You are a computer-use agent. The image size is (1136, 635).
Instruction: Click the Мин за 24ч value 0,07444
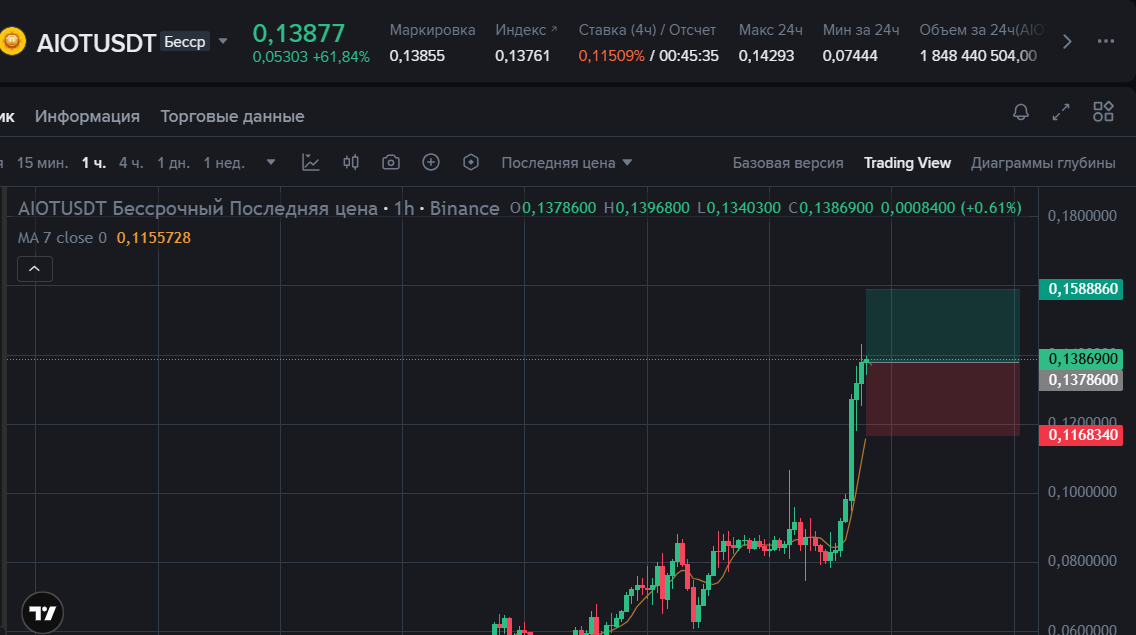pyautogui.click(x=850, y=56)
